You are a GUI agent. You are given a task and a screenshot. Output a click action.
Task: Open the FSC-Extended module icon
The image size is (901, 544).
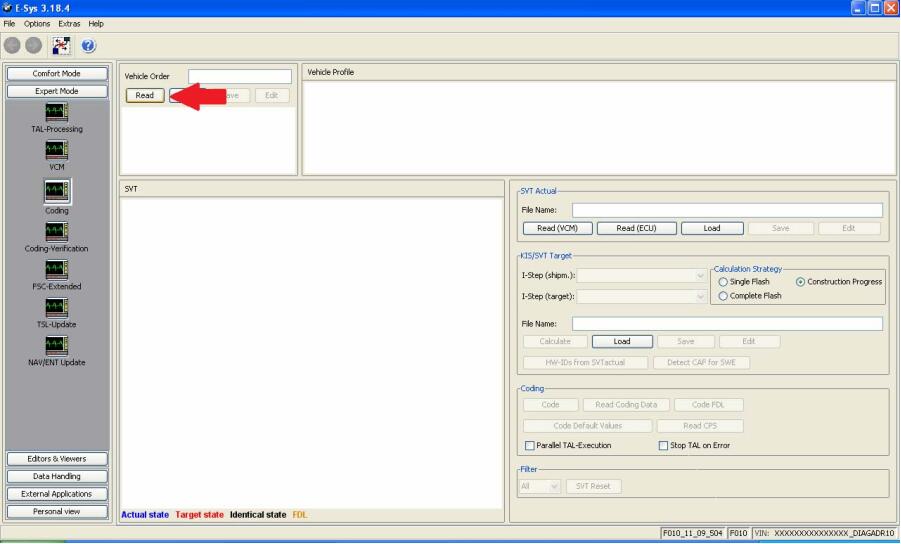coord(56,269)
